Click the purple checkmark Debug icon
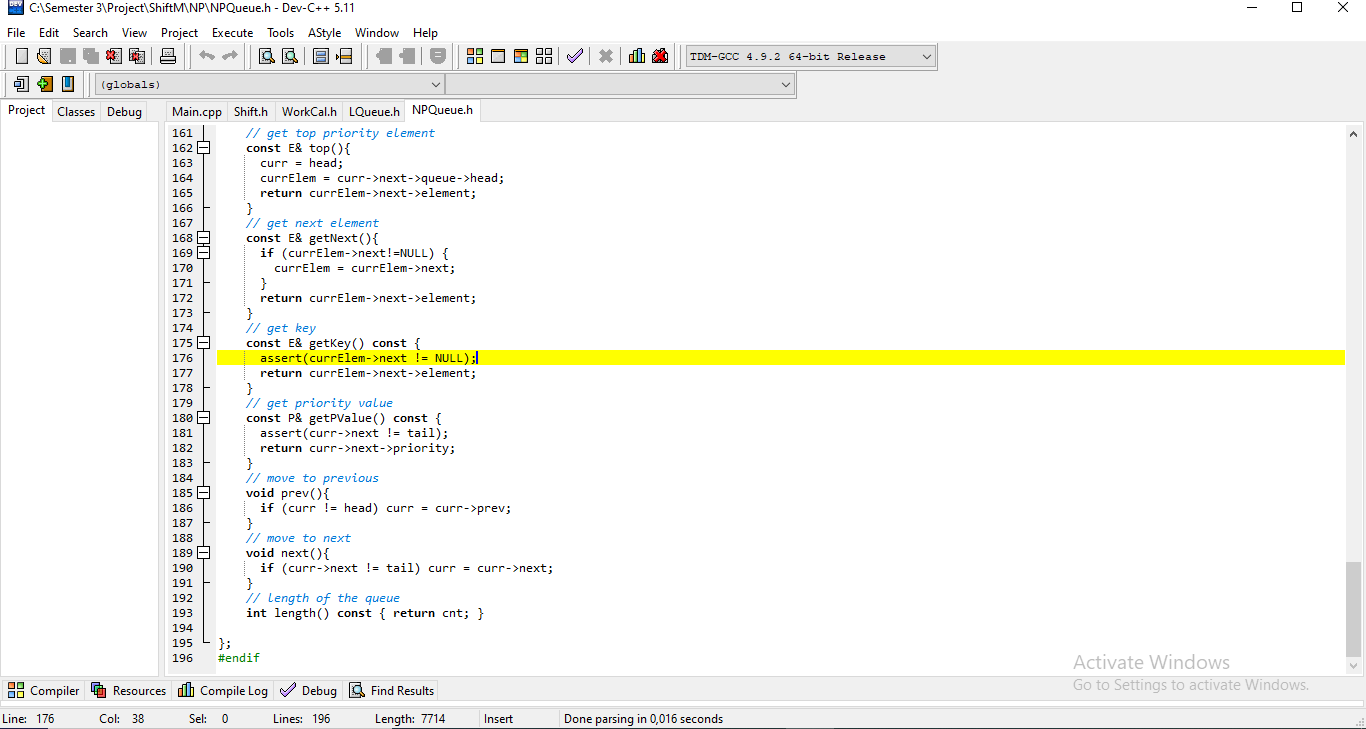Image resolution: width=1366 pixels, height=729 pixels. (575, 56)
